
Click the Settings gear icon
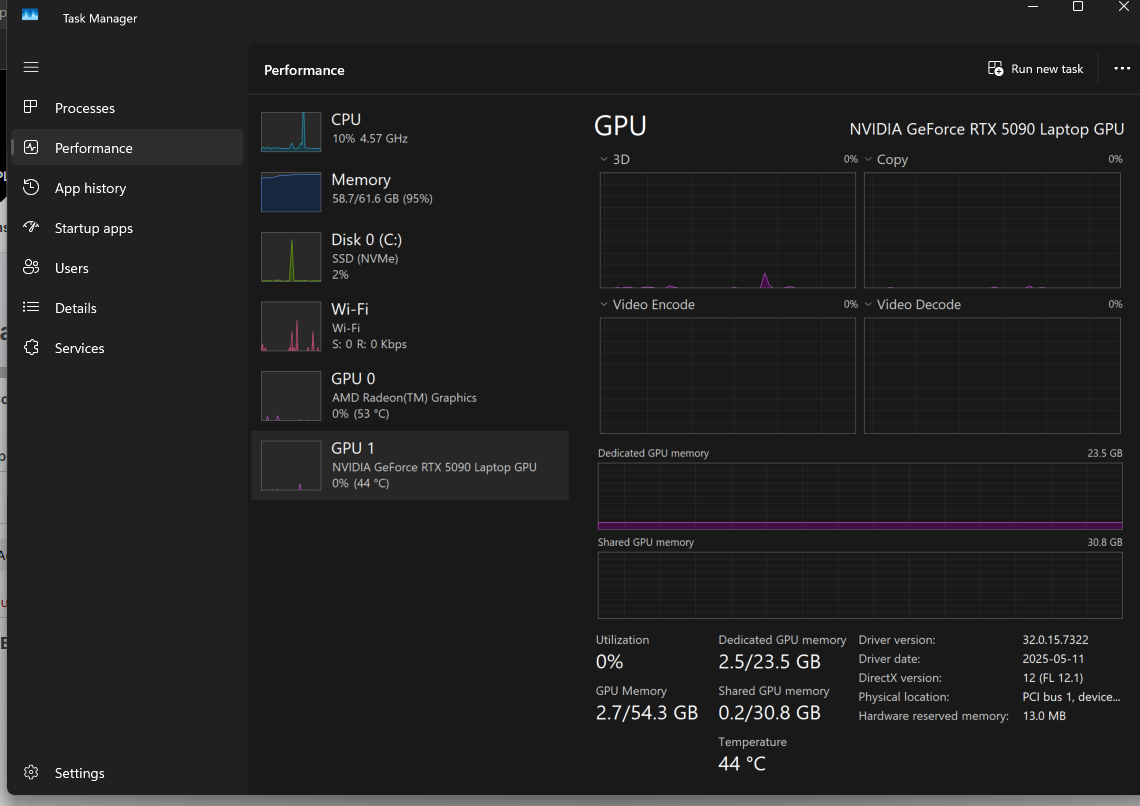(x=31, y=773)
